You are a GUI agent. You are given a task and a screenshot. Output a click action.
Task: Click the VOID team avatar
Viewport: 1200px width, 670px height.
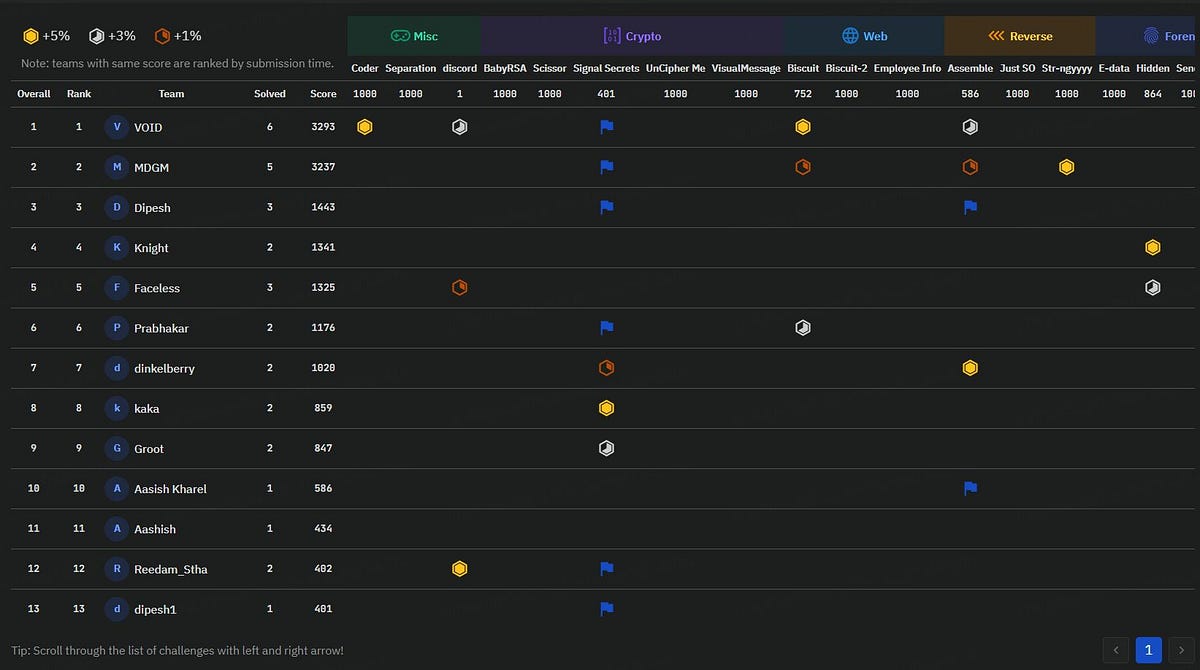click(x=115, y=127)
